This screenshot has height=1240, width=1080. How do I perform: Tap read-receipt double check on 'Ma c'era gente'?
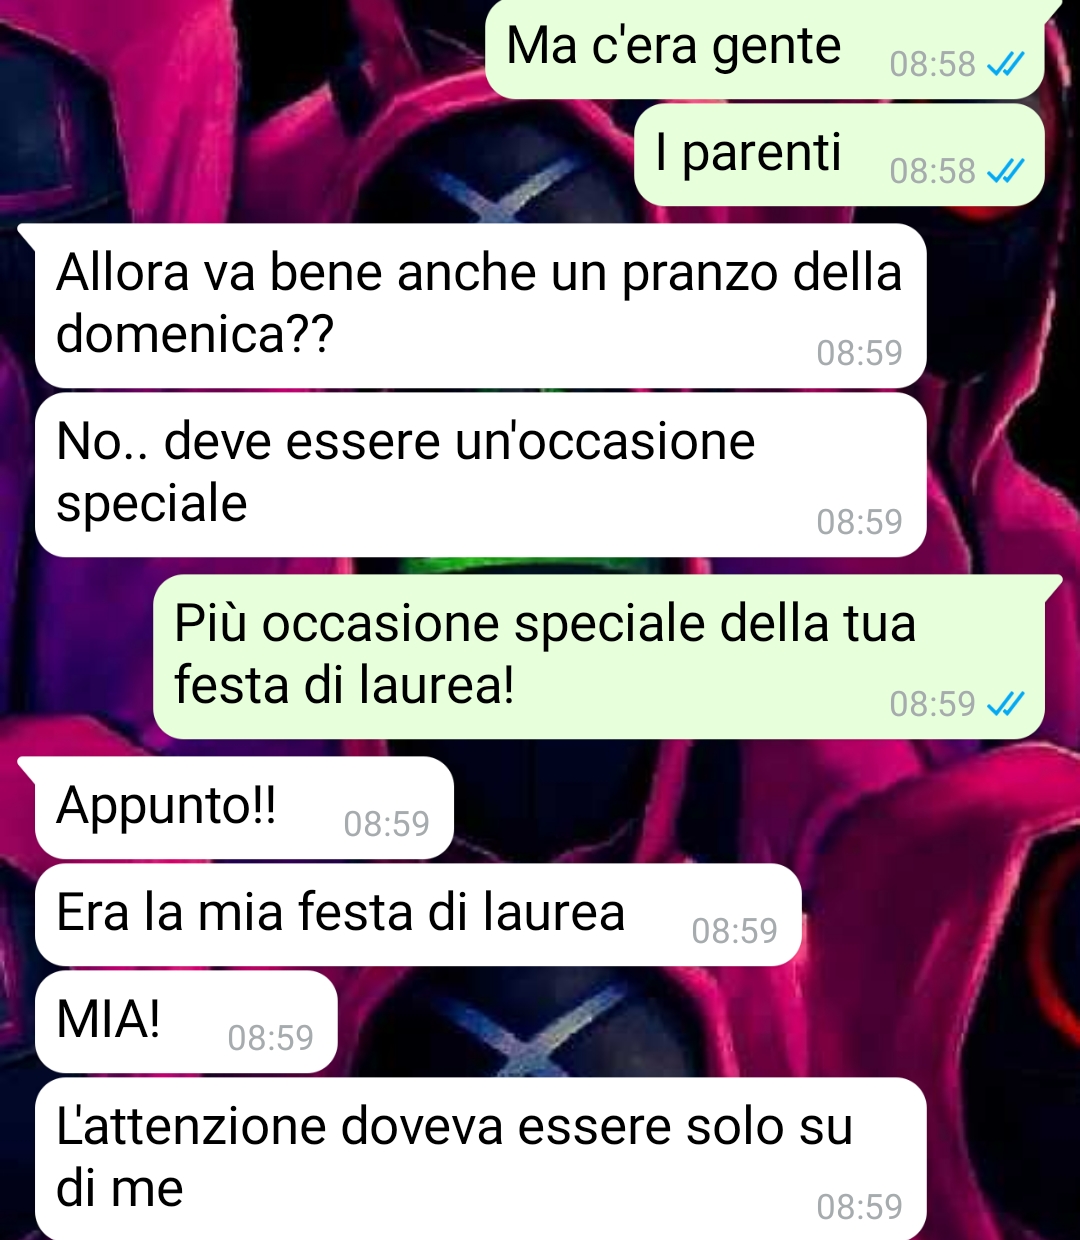[1005, 65]
